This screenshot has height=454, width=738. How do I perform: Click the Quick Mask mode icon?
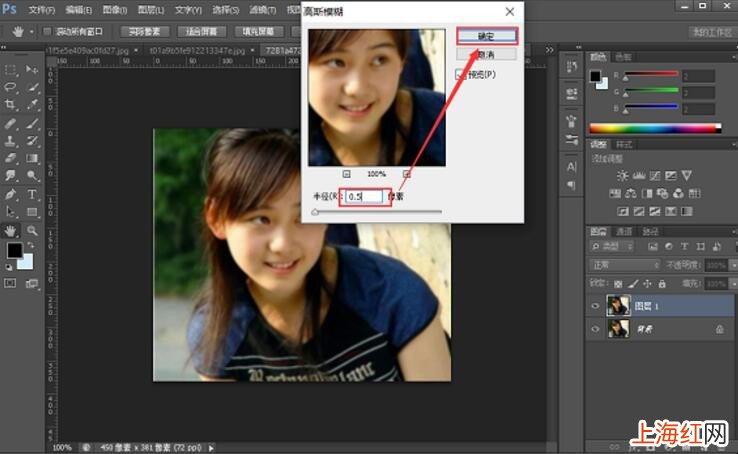pyautogui.click(x=10, y=283)
